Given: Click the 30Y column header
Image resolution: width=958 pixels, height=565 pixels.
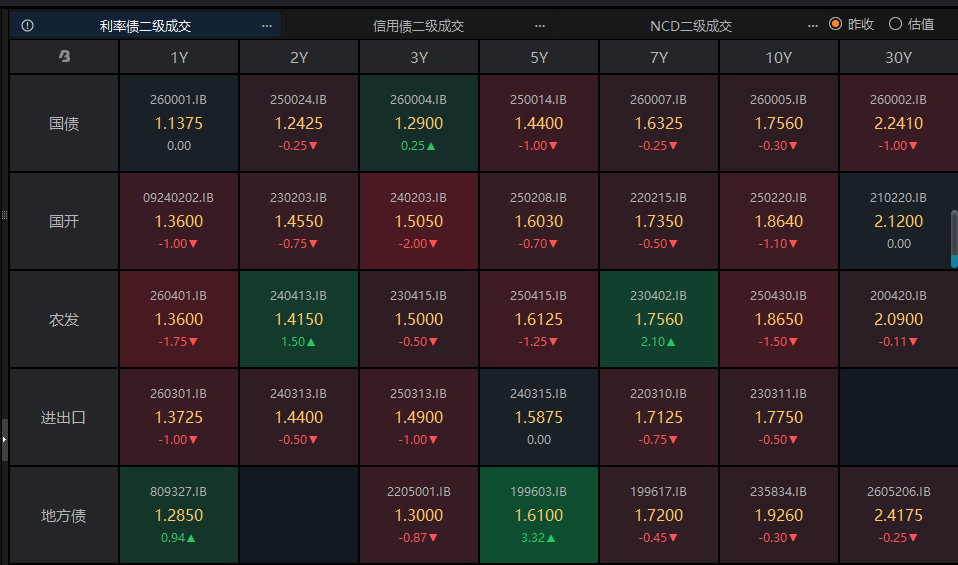Looking at the screenshot, I should 899,57.
